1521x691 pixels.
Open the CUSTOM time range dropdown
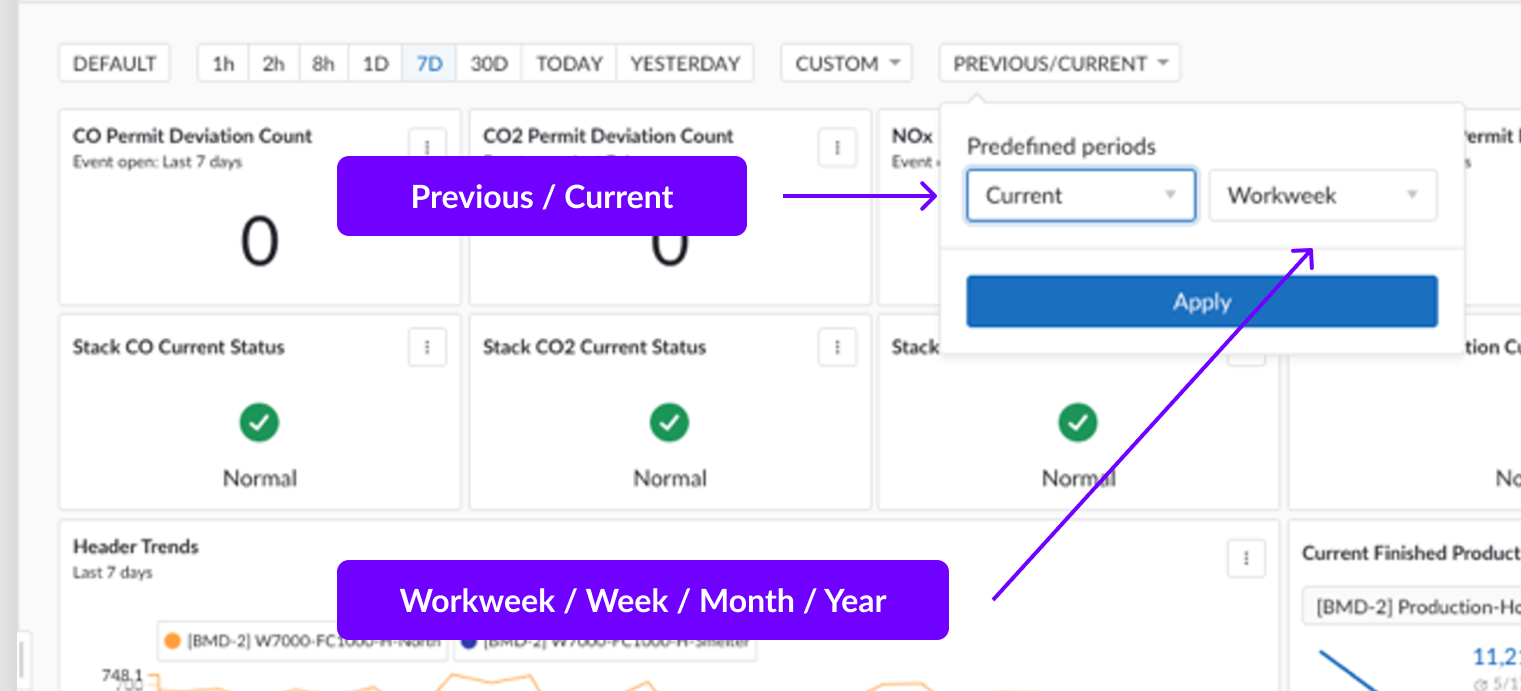click(846, 64)
